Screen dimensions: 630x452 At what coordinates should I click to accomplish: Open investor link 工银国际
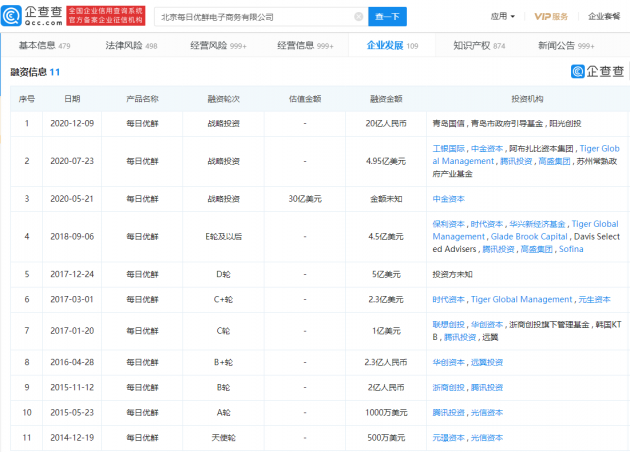coord(448,149)
